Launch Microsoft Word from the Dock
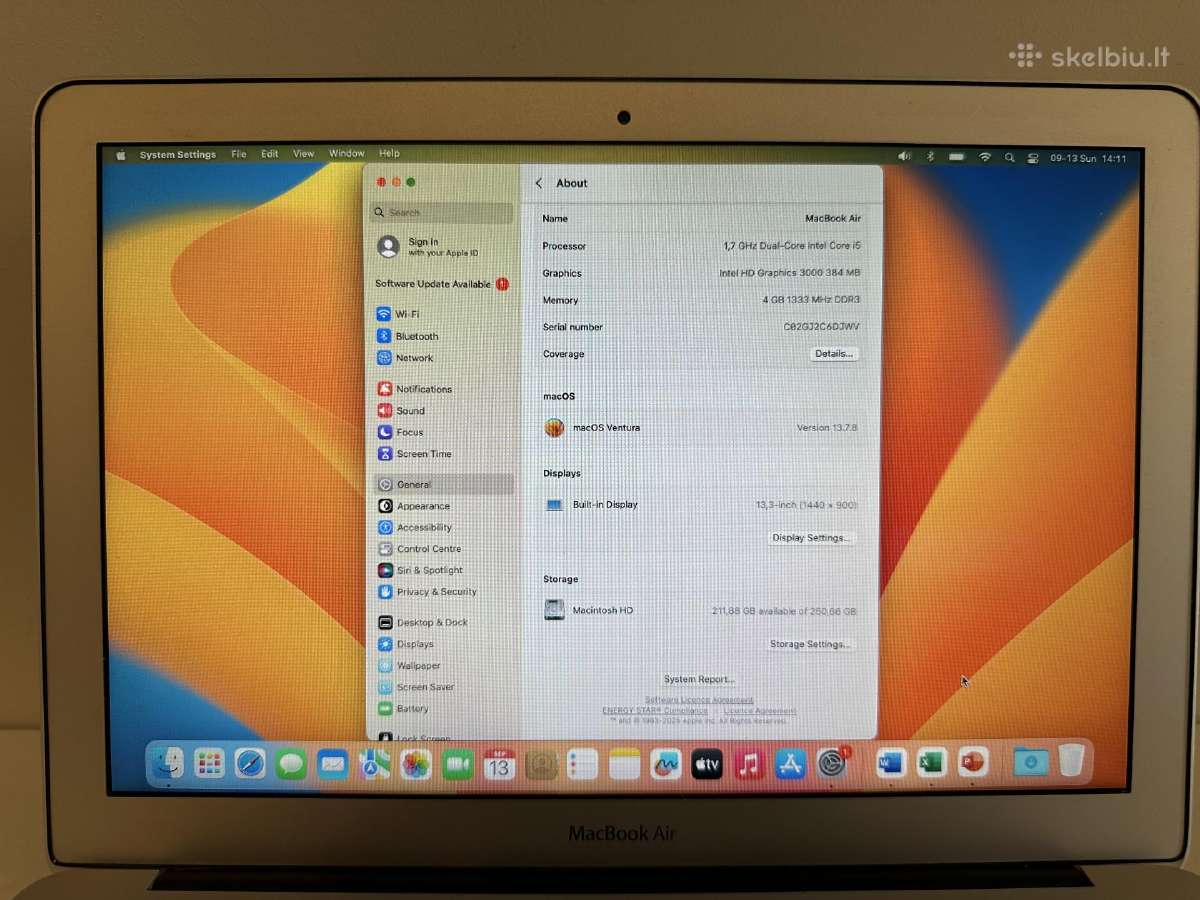 890,763
